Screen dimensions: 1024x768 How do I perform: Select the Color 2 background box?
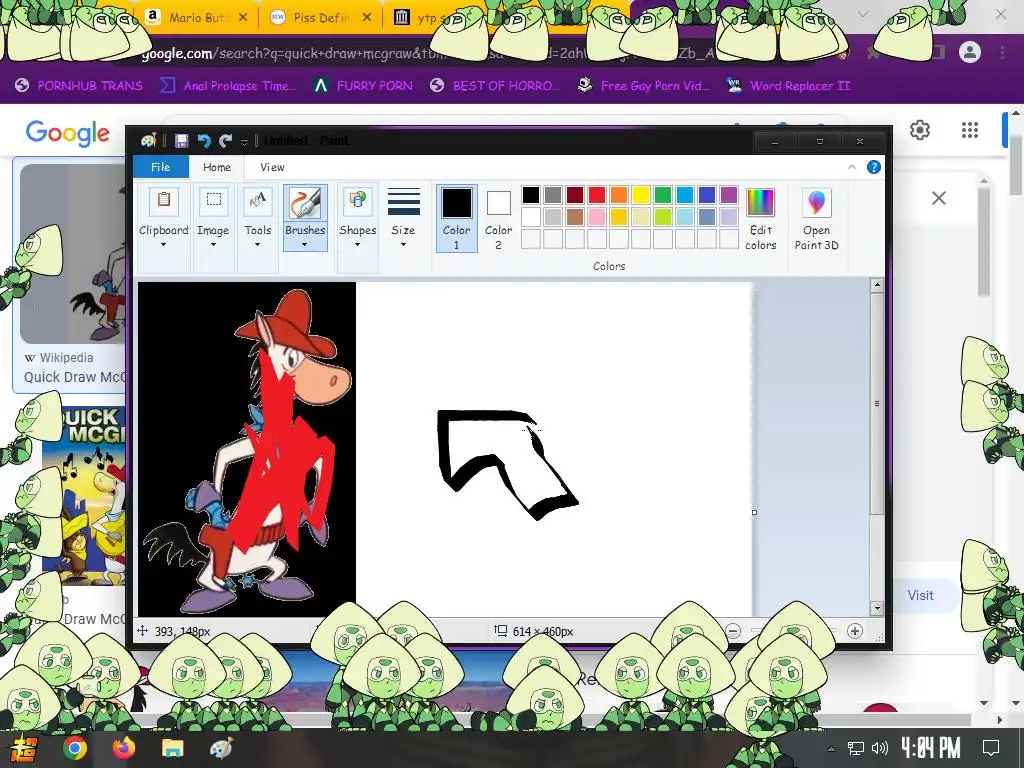coord(498,218)
